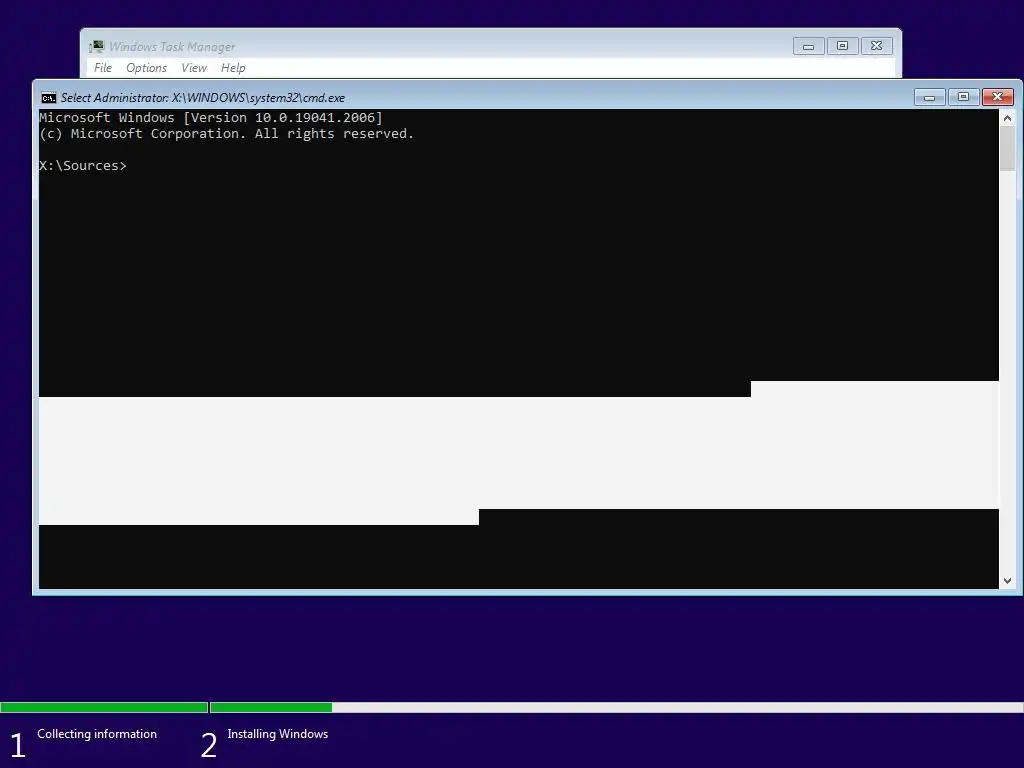Click the Windows Task Manager title text
The width and height of the screenshot is (1024, 768).
tap(172, 47)
